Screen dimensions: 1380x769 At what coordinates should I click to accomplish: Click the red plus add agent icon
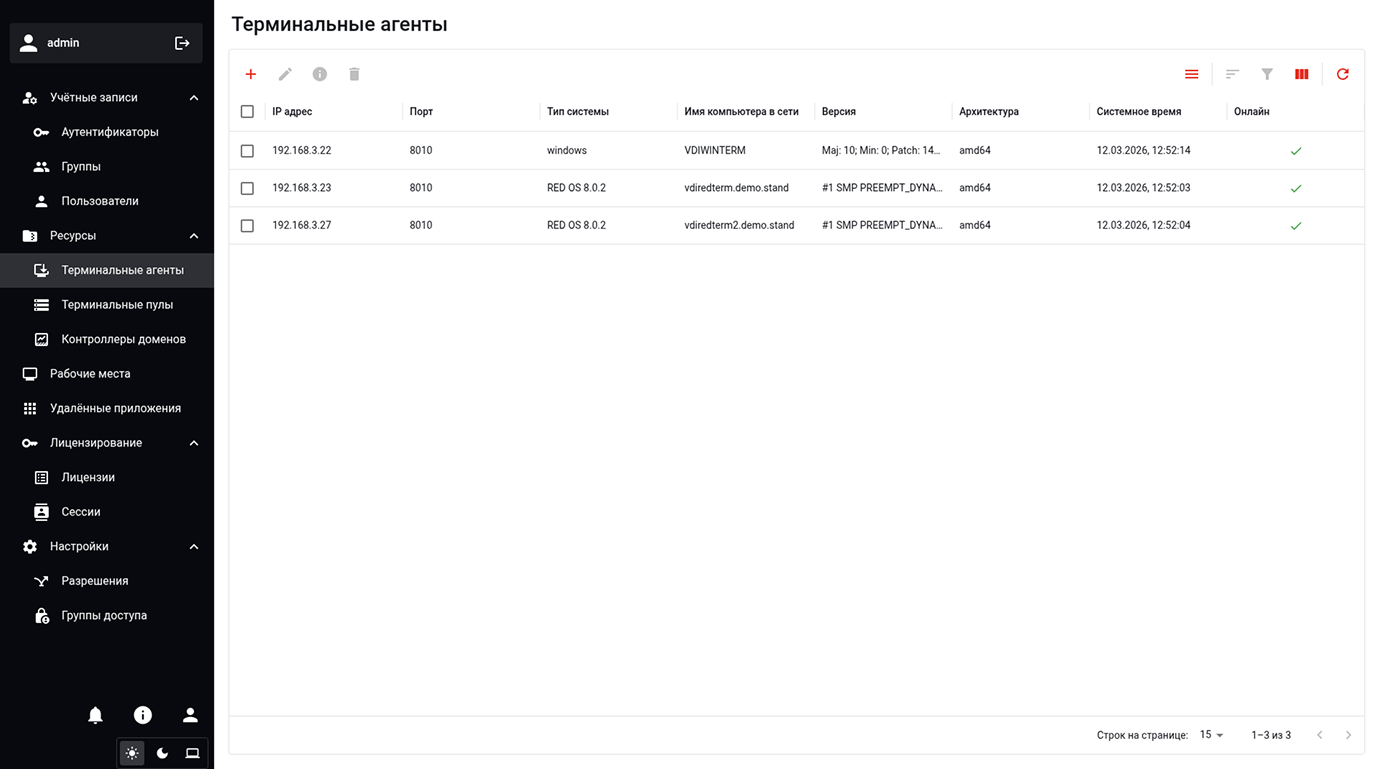251,74
